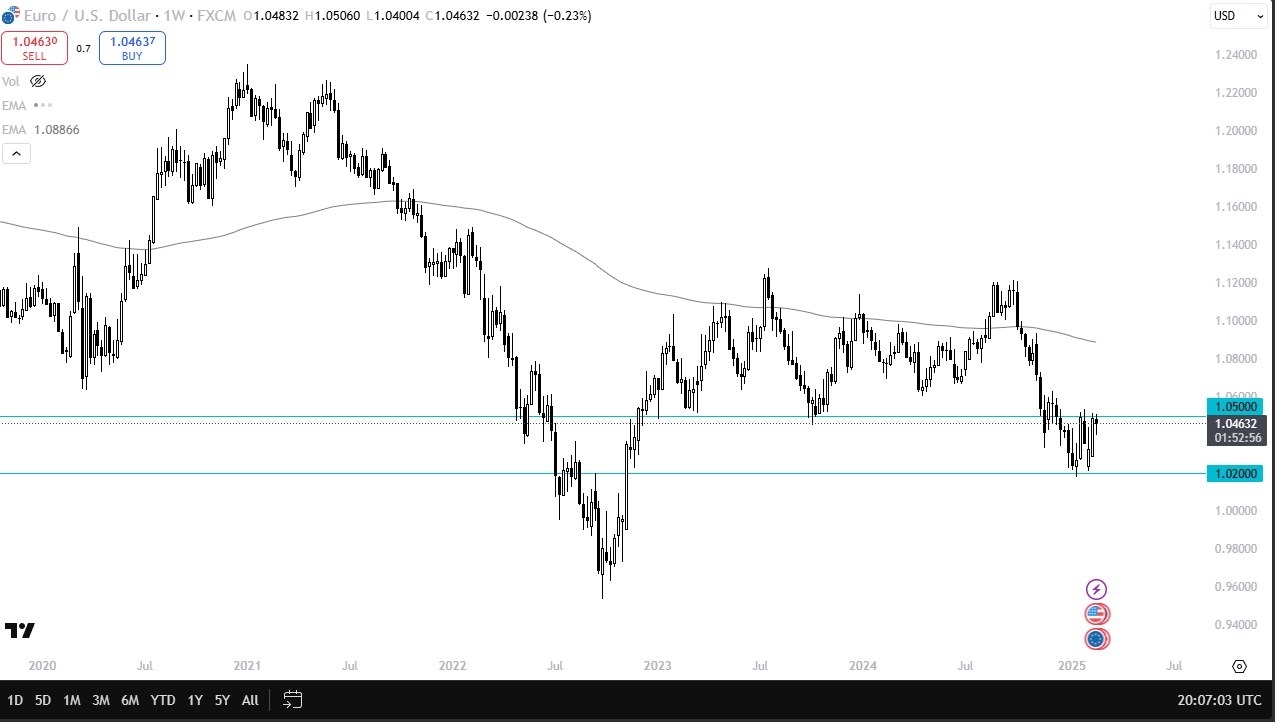
Task: Select the 5Y time range
Action: click(222, 700)
